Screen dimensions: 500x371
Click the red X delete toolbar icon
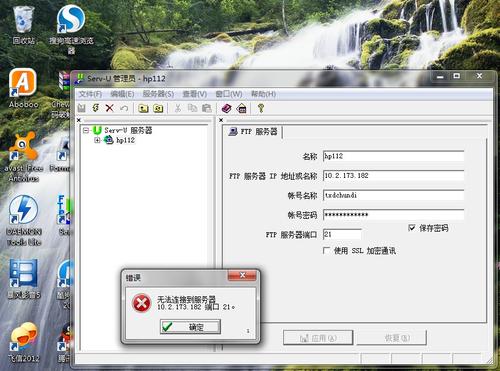click(x=109, y=108)
